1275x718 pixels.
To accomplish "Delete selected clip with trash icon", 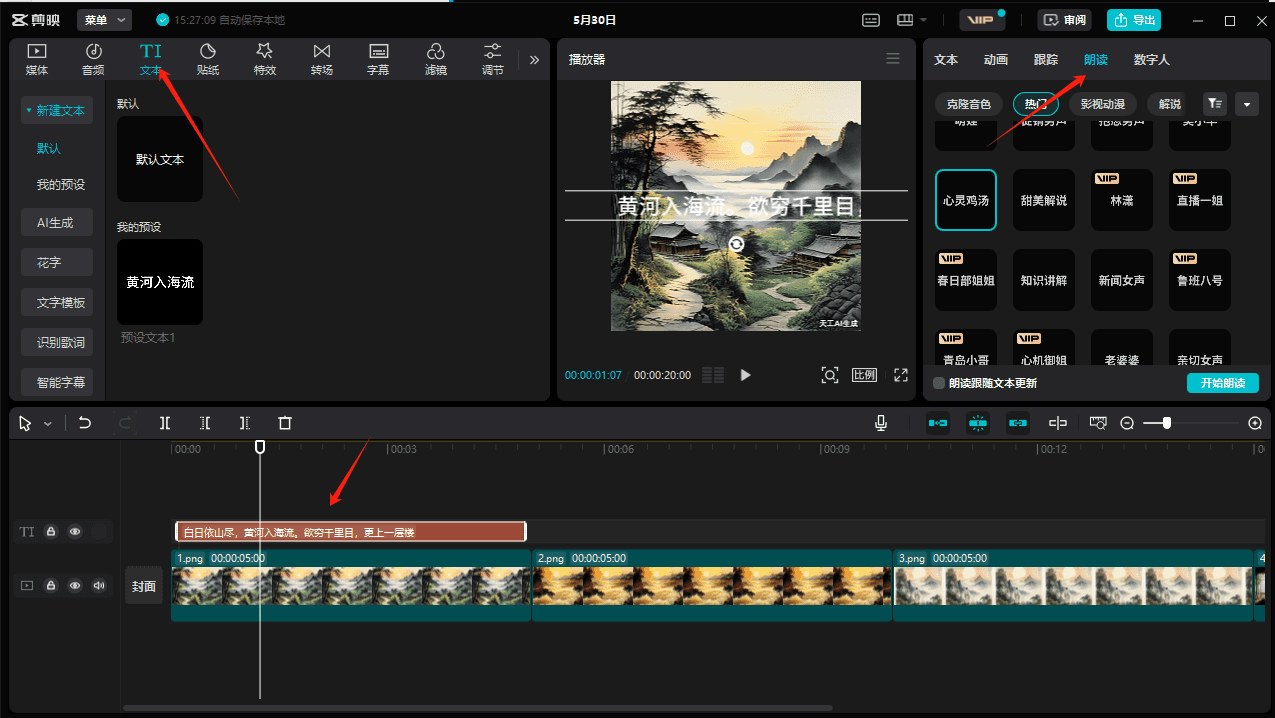I will pyautogui.click(x=285, y=423).
